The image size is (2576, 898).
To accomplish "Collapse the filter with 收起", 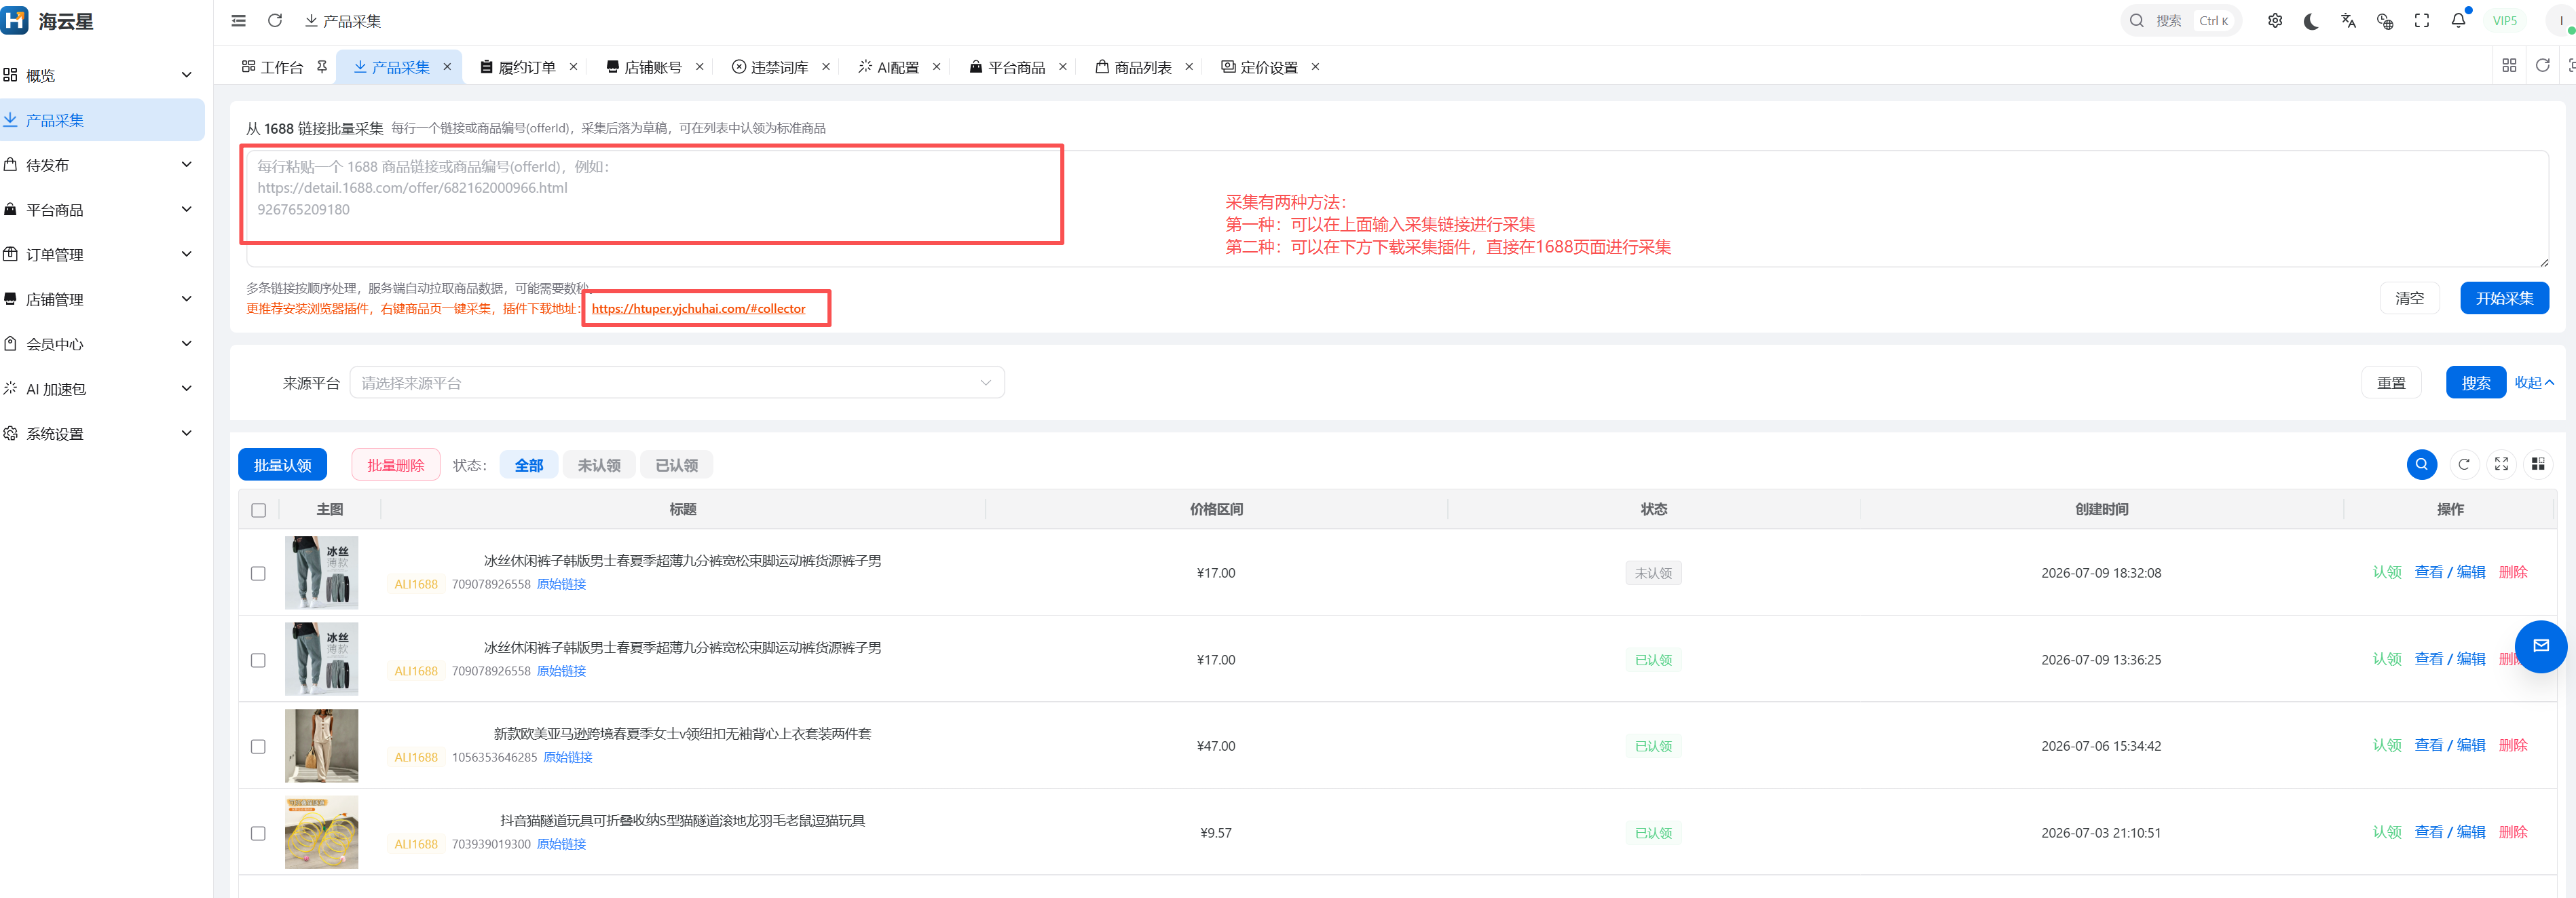I will click(2534, 383).
